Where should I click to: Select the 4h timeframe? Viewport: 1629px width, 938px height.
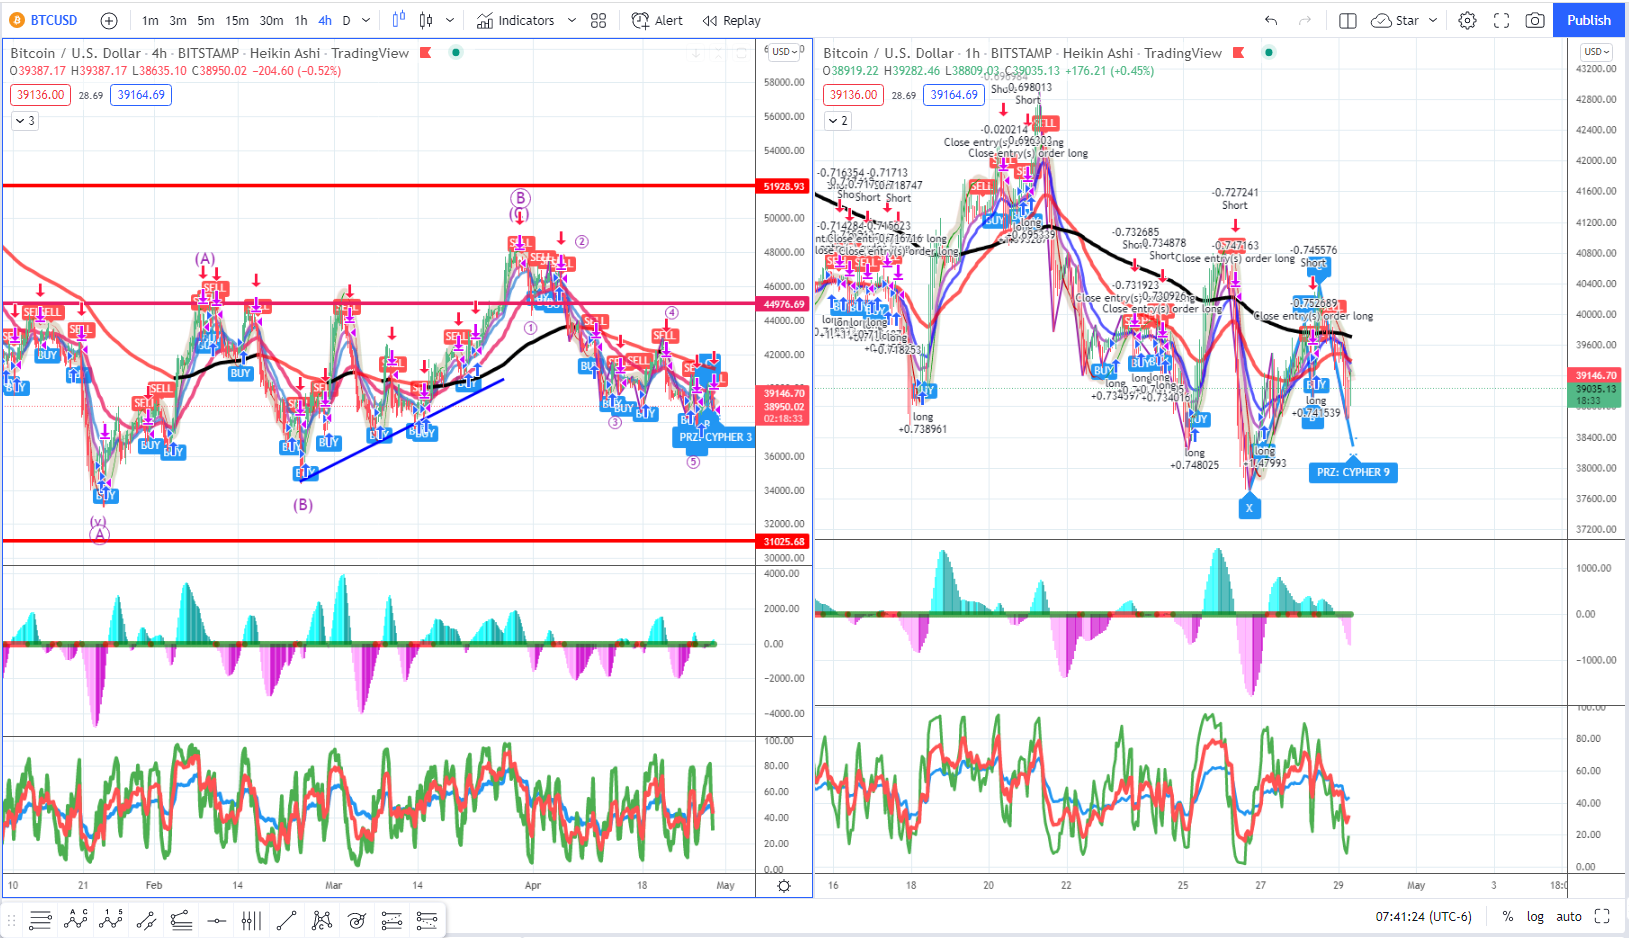(325, 20)
